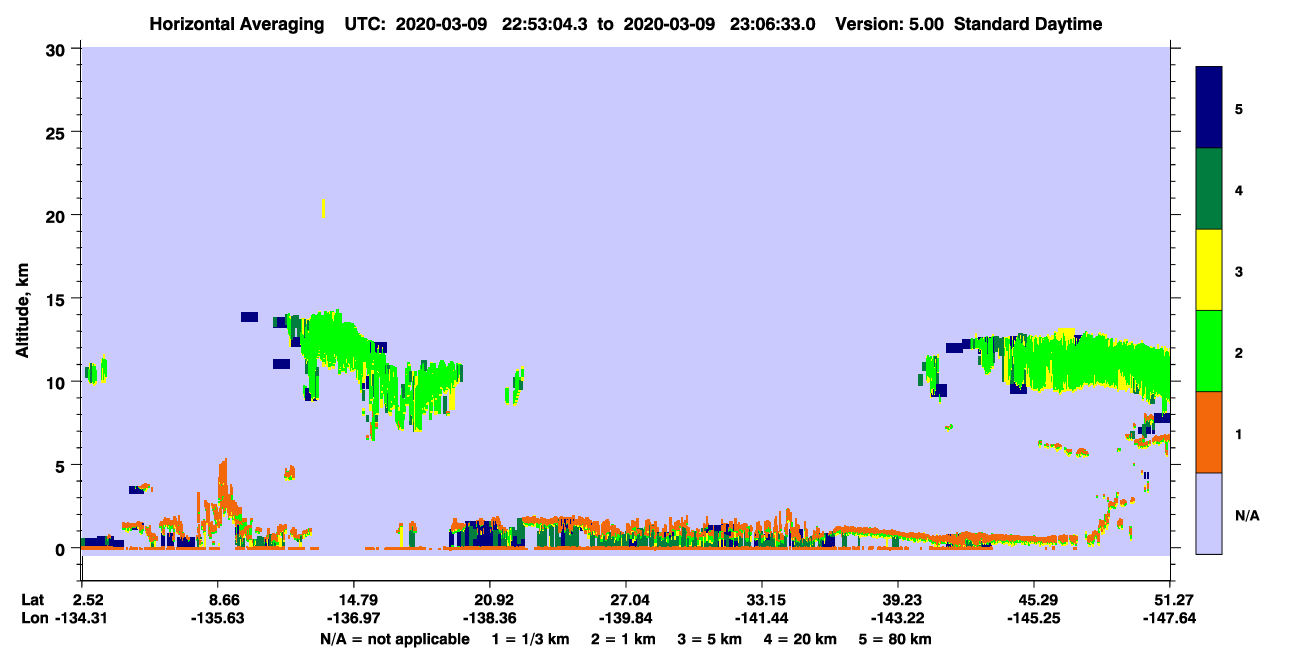Click the longitude value -136.97

(354, 618)
